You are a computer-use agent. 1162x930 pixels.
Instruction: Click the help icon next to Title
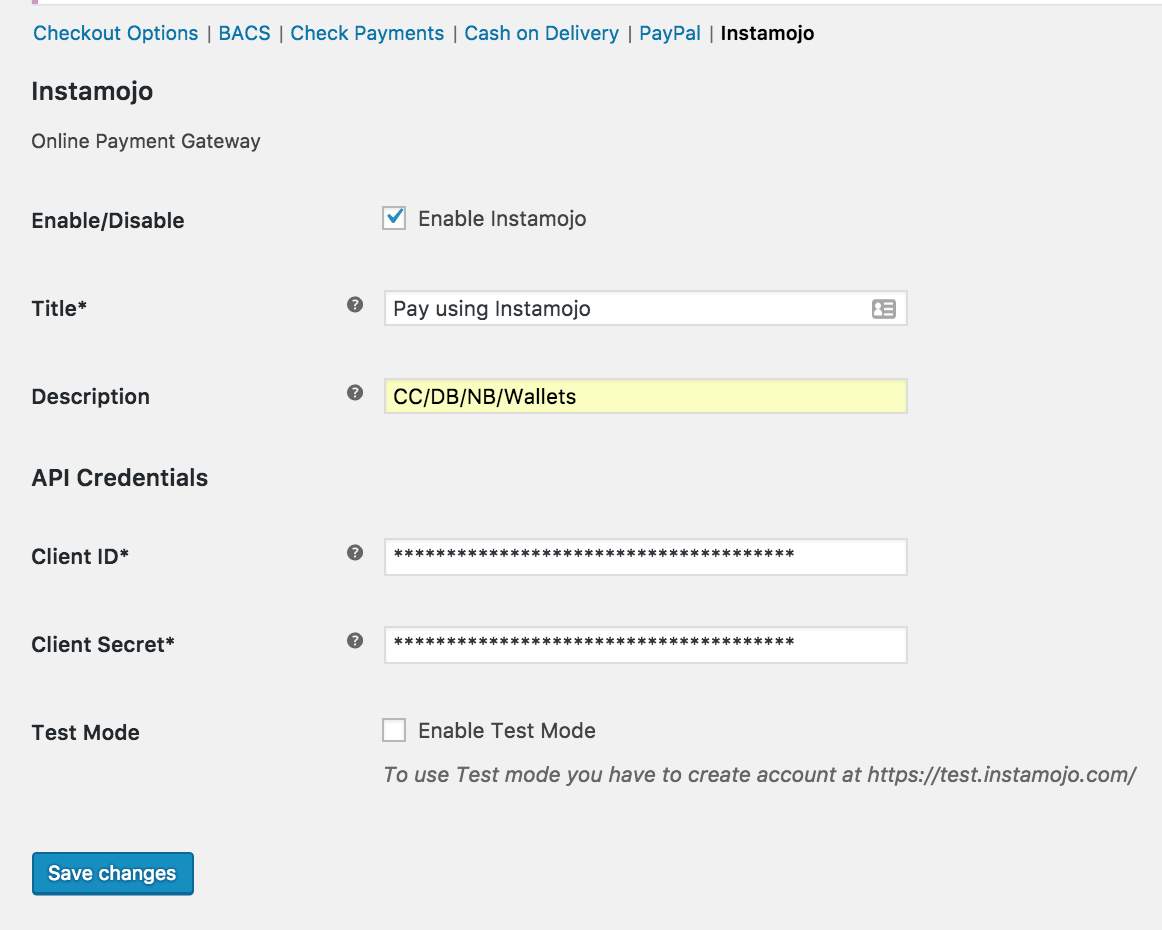pos(355,305)
